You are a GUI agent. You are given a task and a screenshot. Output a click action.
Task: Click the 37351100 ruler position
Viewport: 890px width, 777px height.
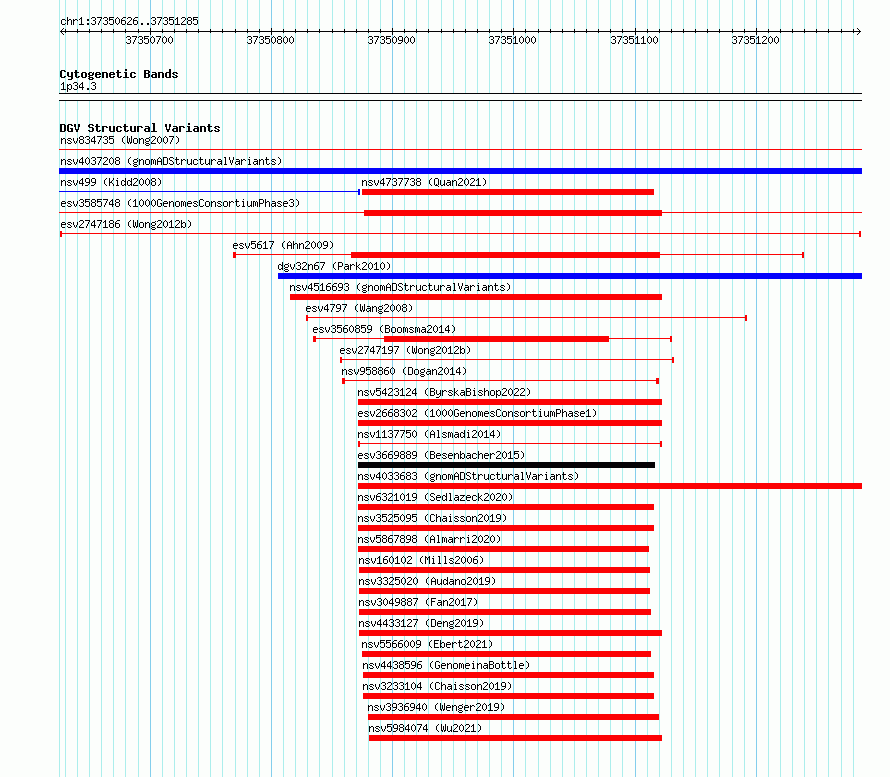click(x=634, y=40)
